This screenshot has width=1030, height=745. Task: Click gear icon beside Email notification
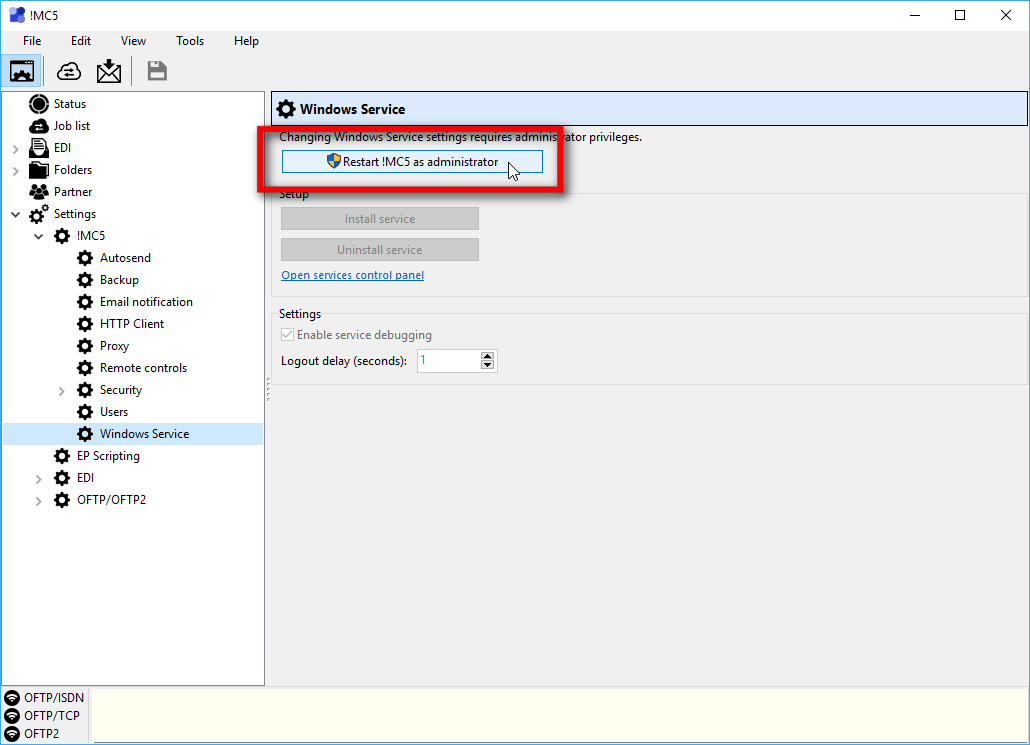point(85,302)
